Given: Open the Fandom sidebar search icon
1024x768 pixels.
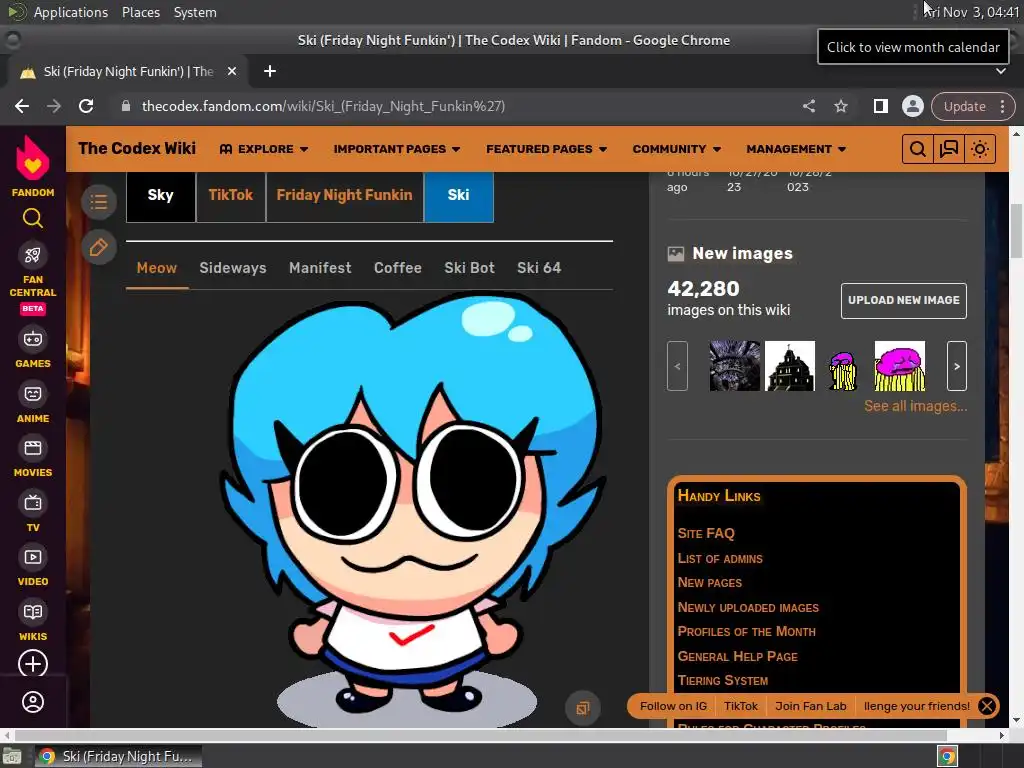Looking at the screenshot, I should click(33, 218).
